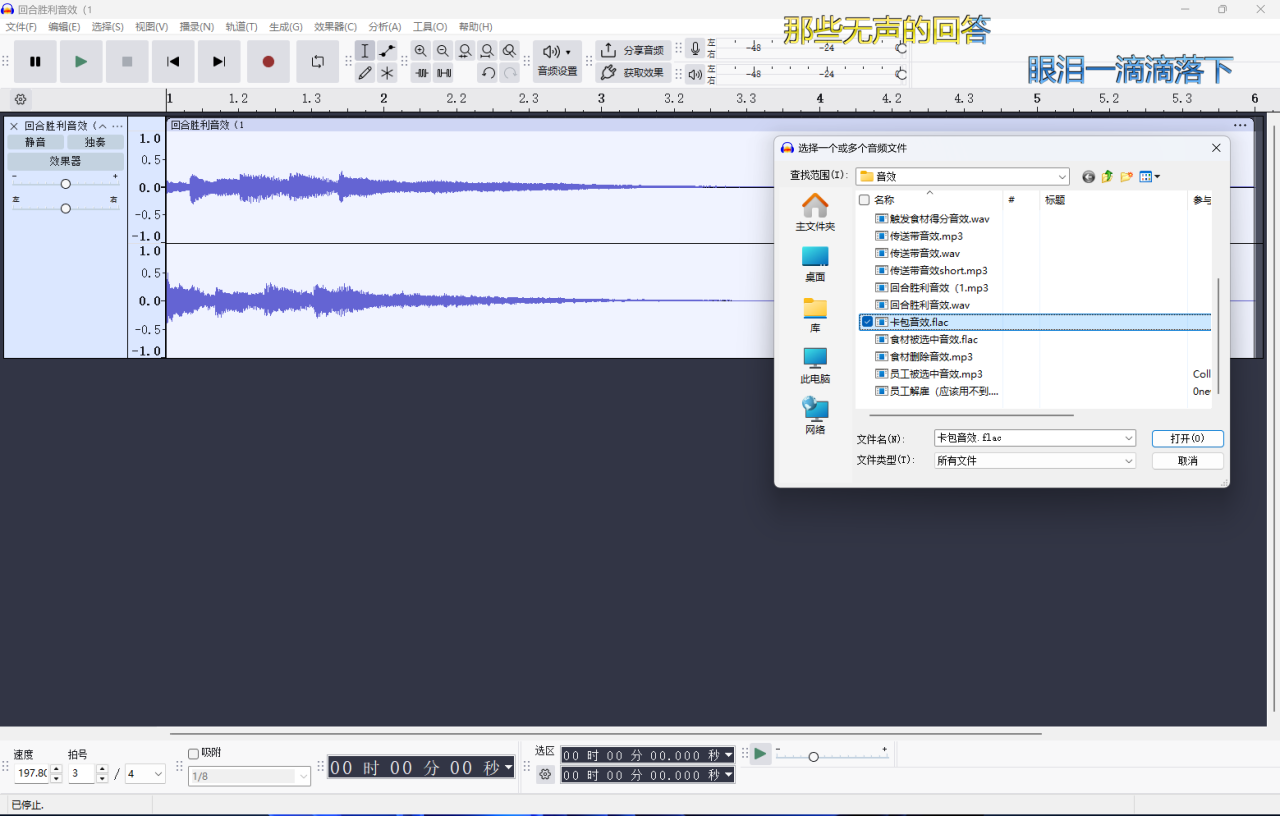Viewport: 1280px width, 816px height.
Task: Open the view menu dropdown in dialog
Action: click(1150, 176)
